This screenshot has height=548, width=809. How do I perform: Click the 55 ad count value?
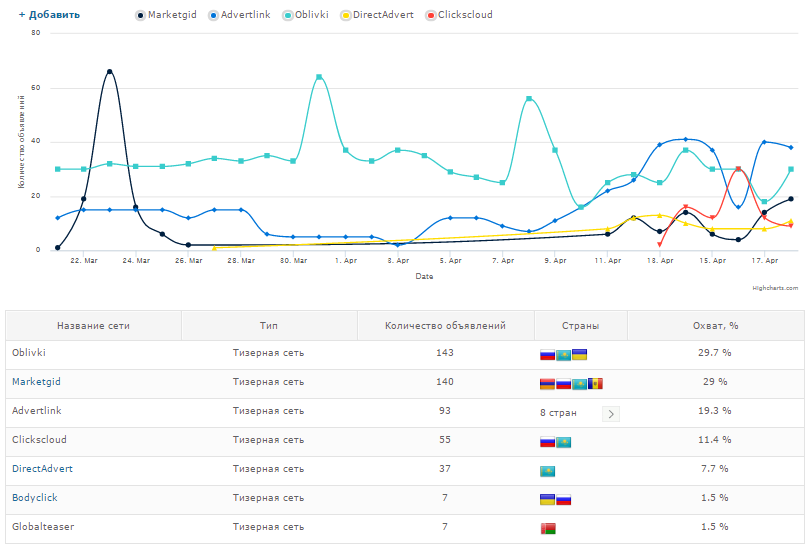click(x=445, y=440)
